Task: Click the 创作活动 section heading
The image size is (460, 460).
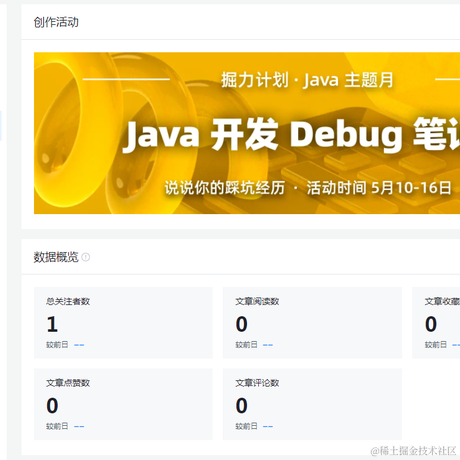Action: 56,22
